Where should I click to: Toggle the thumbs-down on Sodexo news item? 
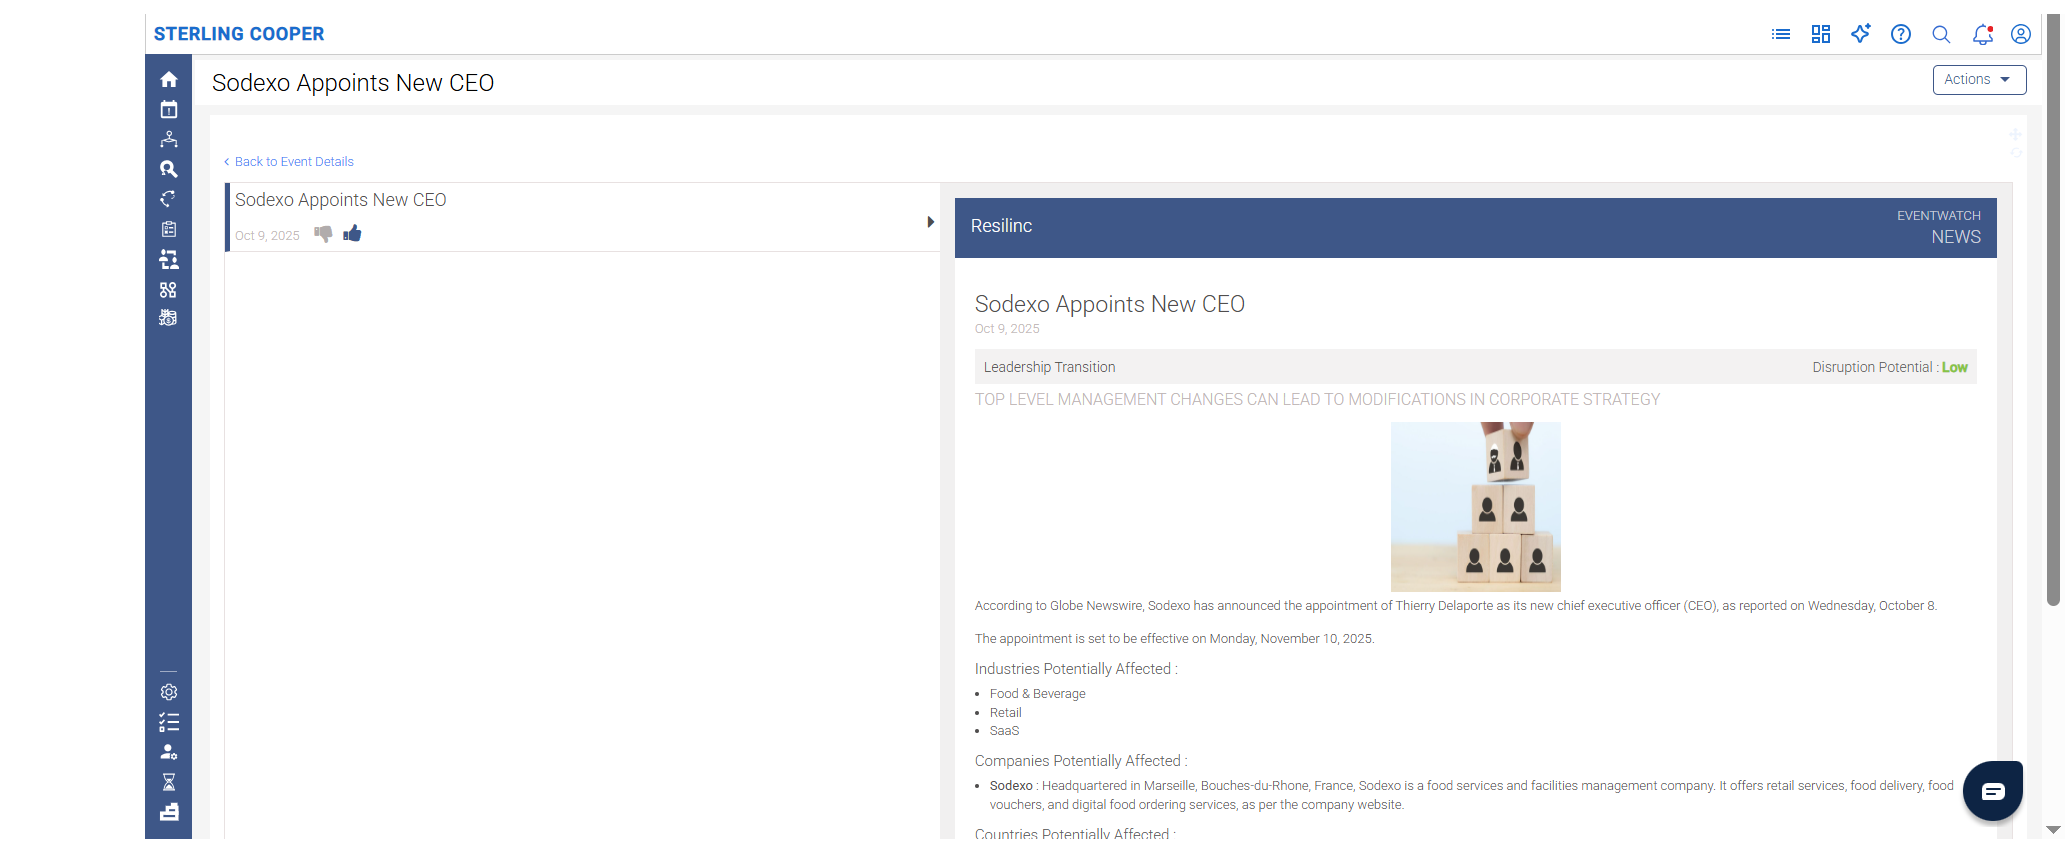[323, 234]
